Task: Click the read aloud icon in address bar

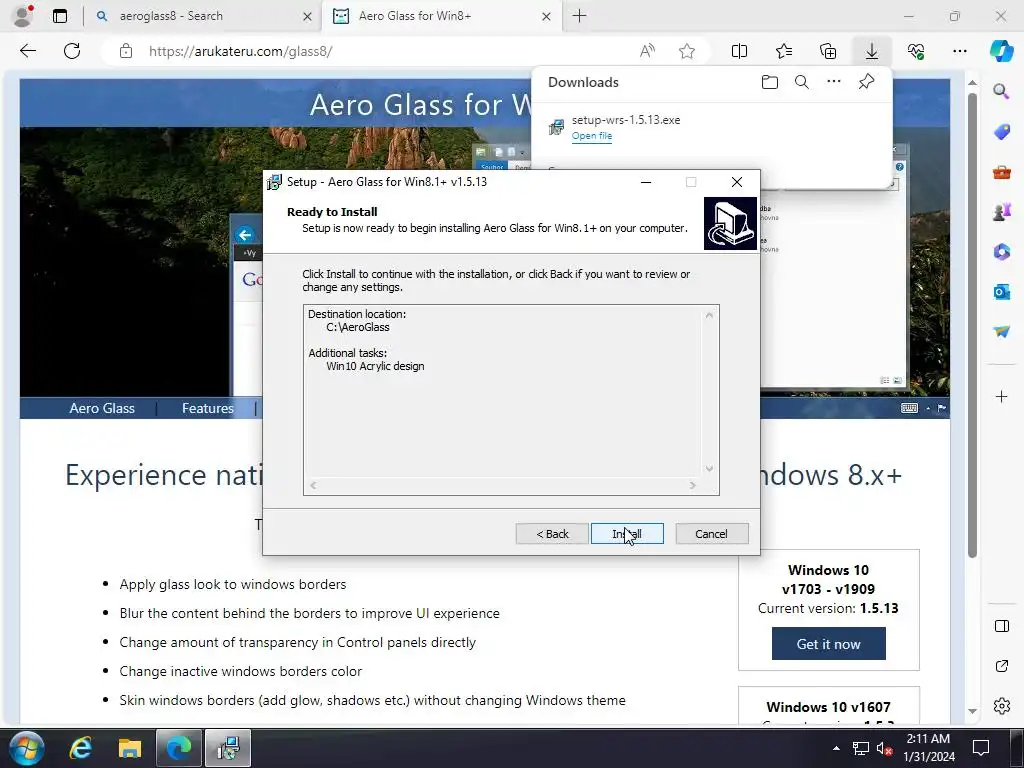Action: click(x=647, y=51)
